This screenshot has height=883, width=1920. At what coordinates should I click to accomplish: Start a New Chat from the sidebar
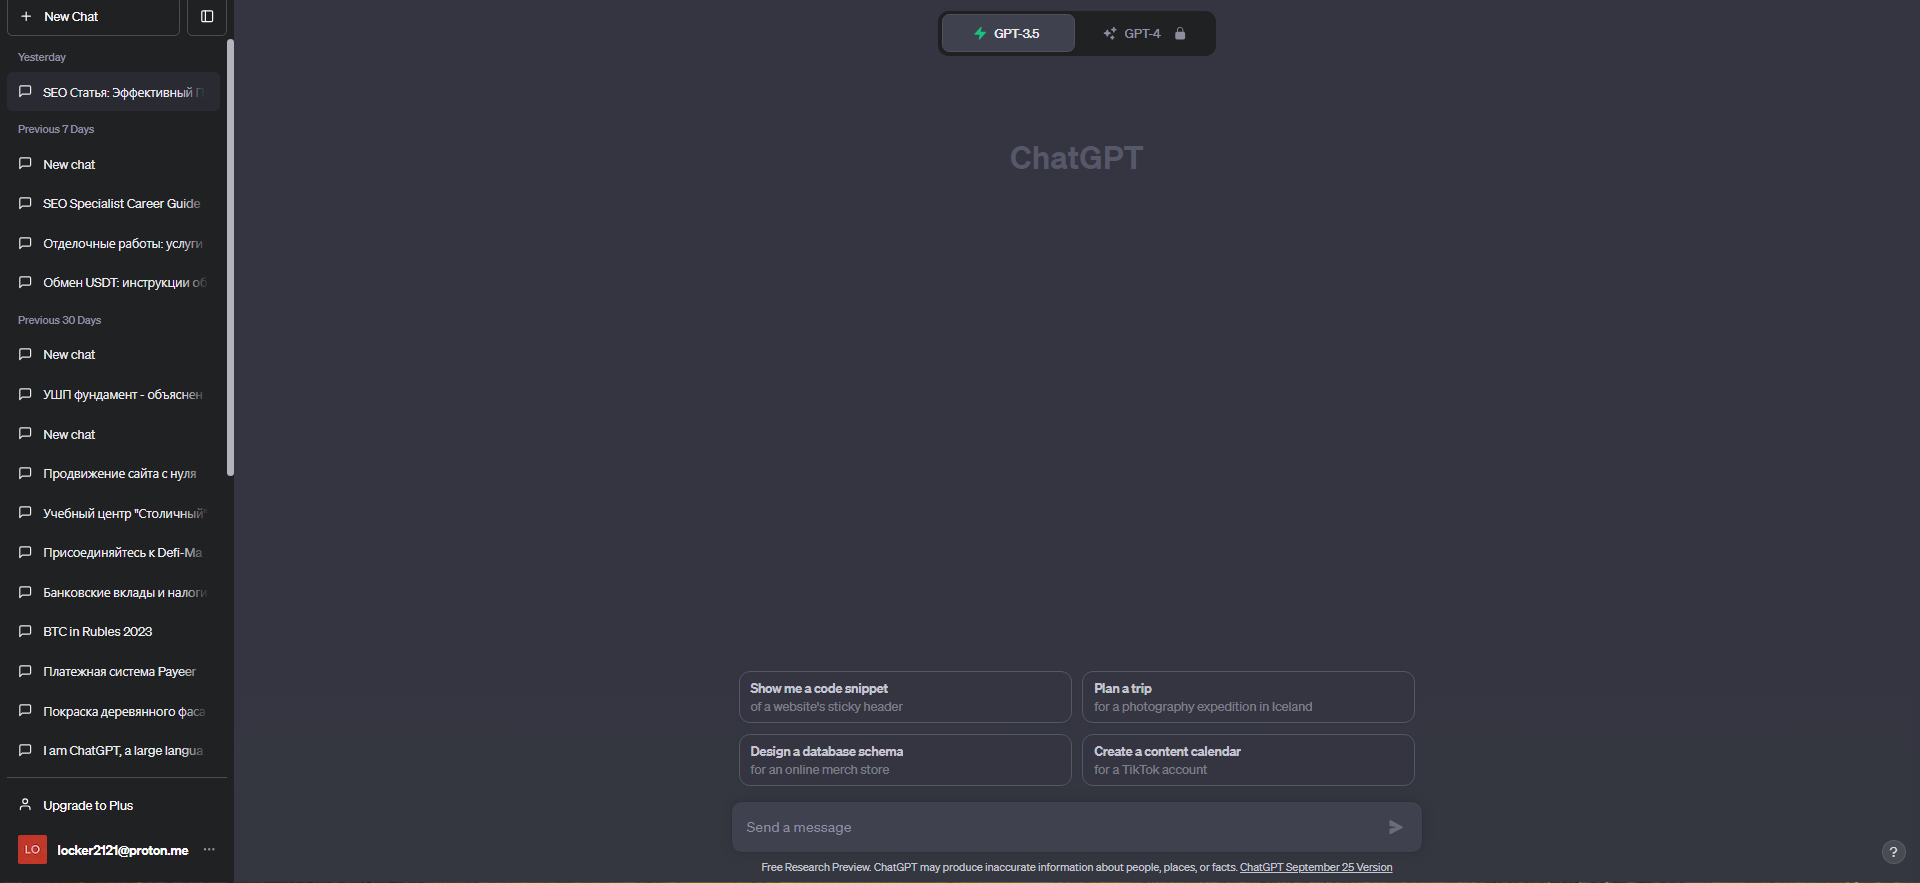(93, 17)
